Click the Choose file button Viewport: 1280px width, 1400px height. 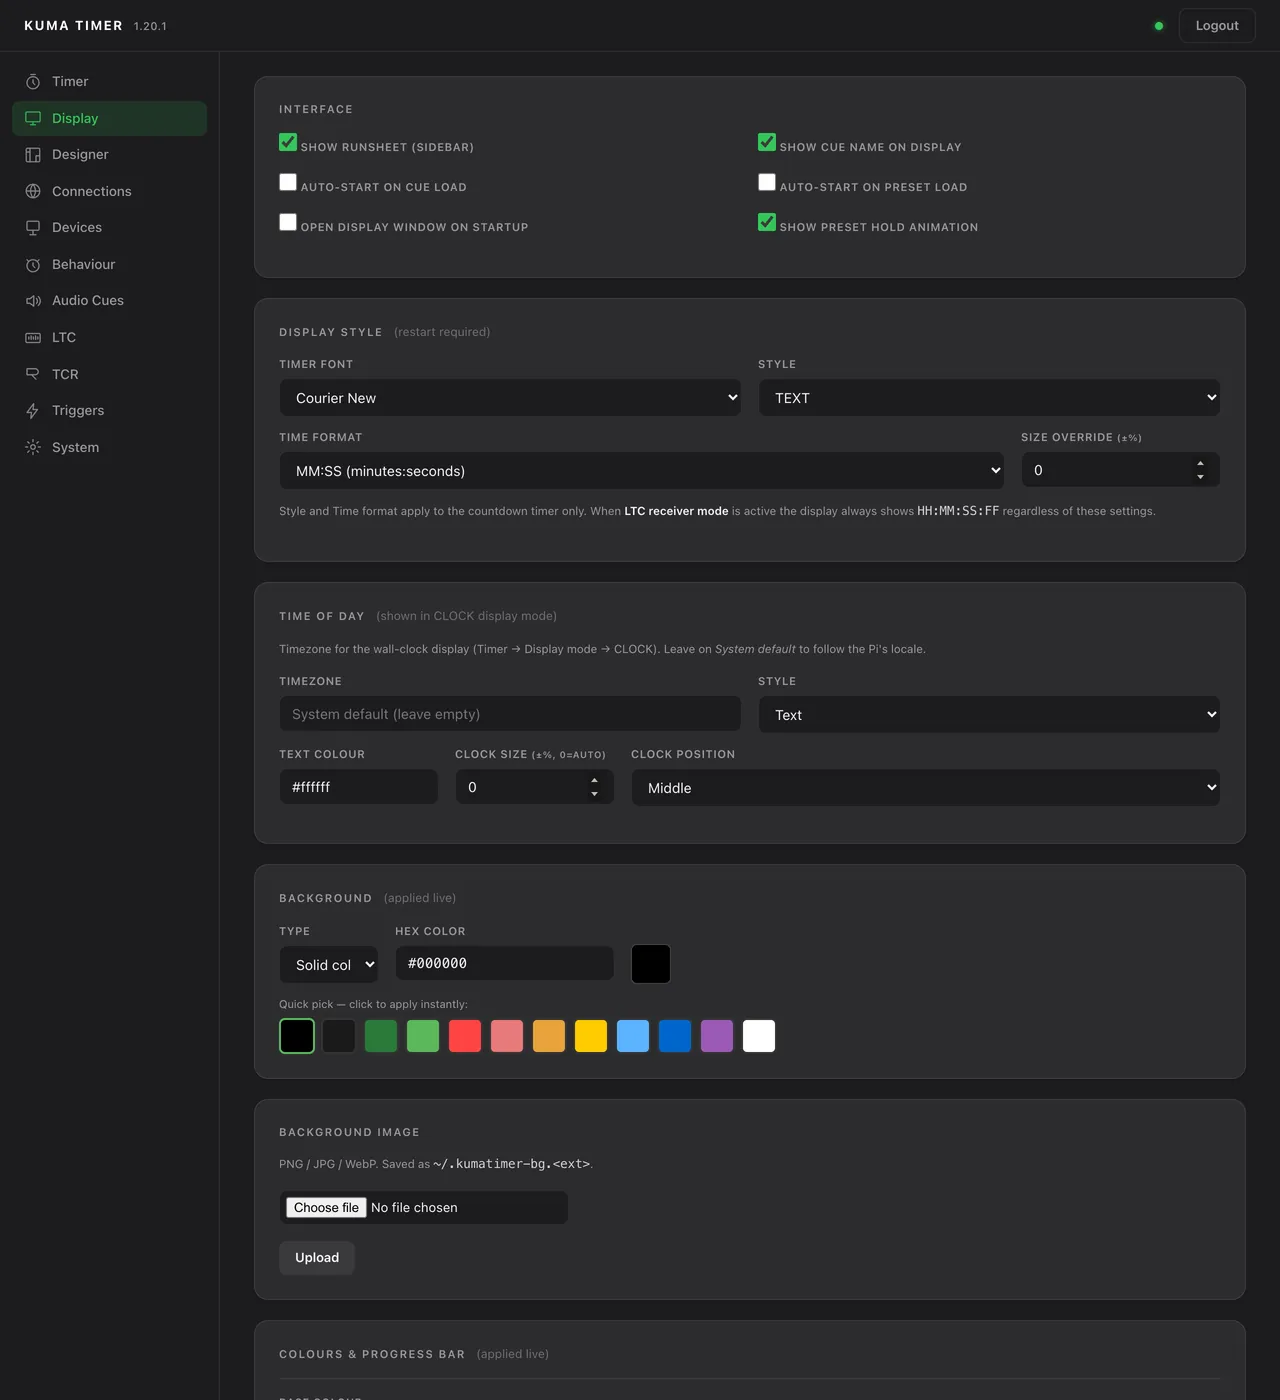(x=326, y=1208)
